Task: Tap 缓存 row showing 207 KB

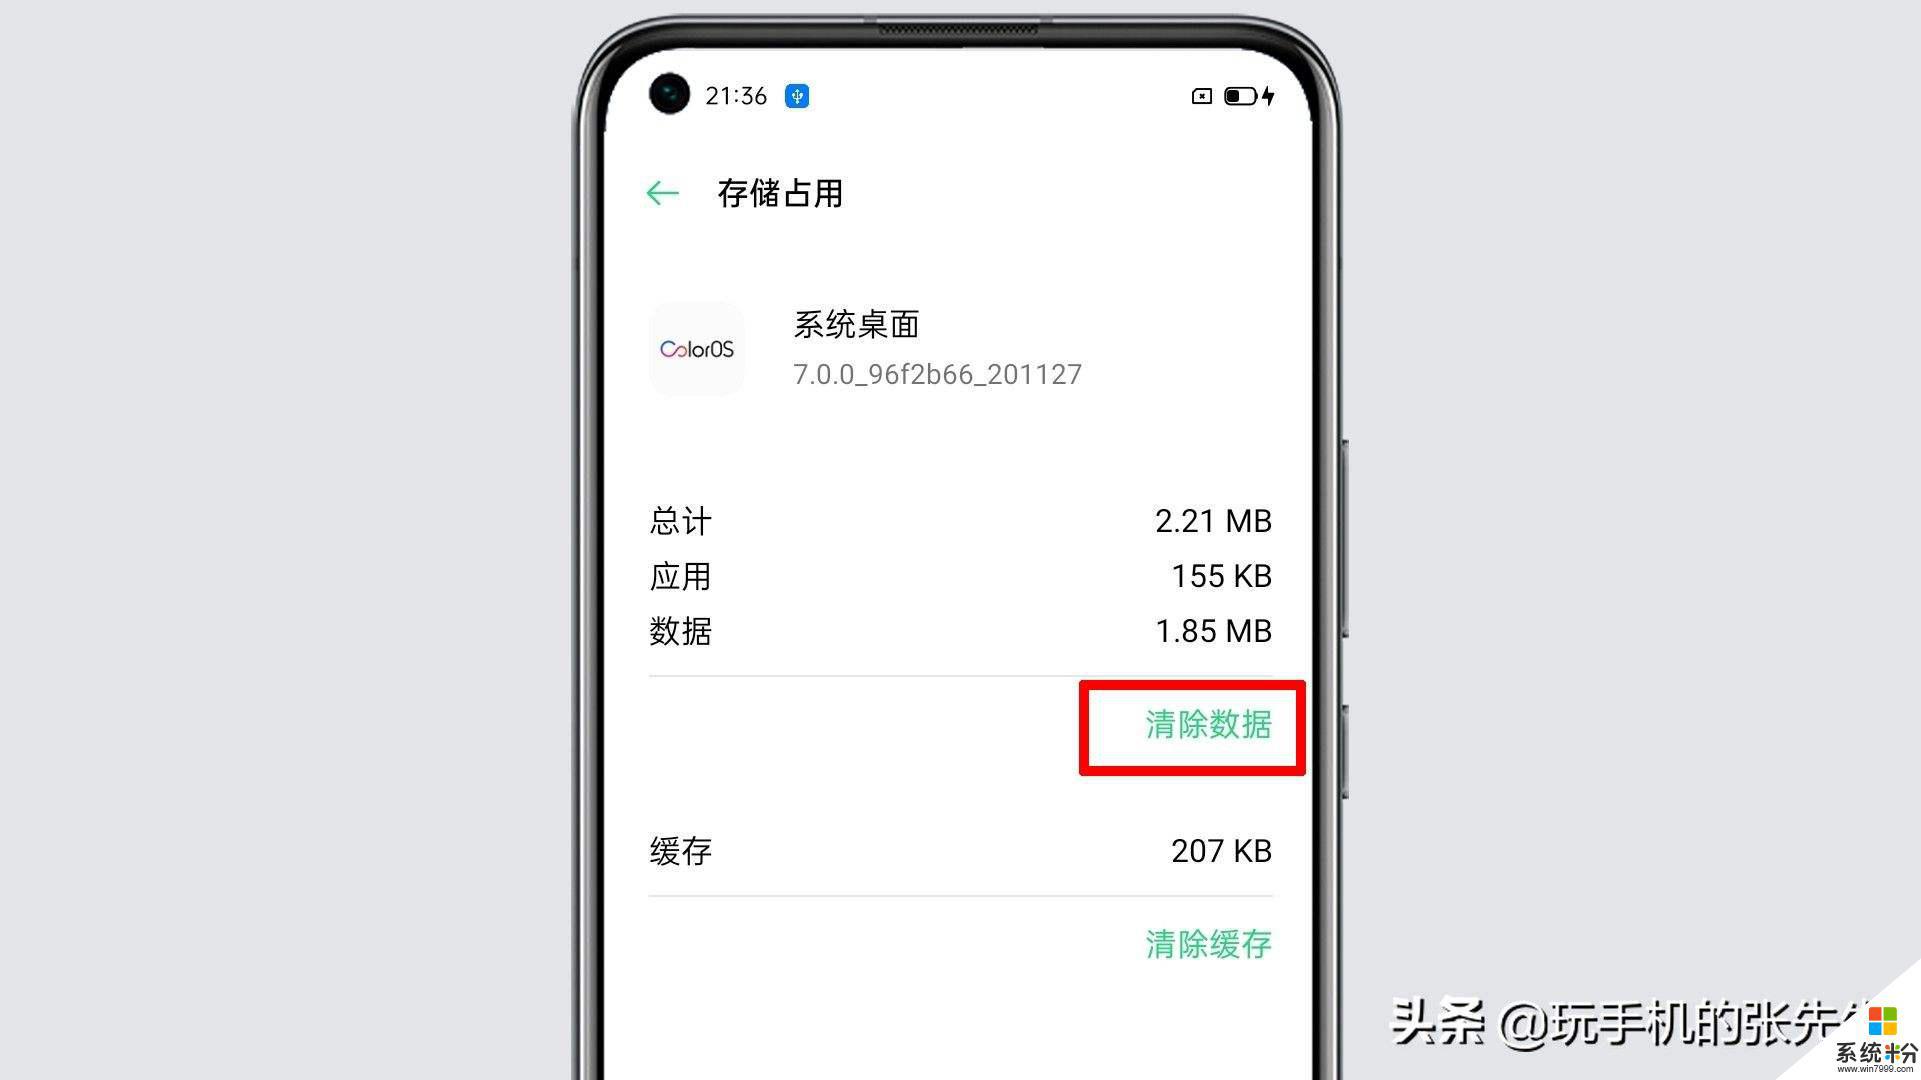Action: (960, 851)
